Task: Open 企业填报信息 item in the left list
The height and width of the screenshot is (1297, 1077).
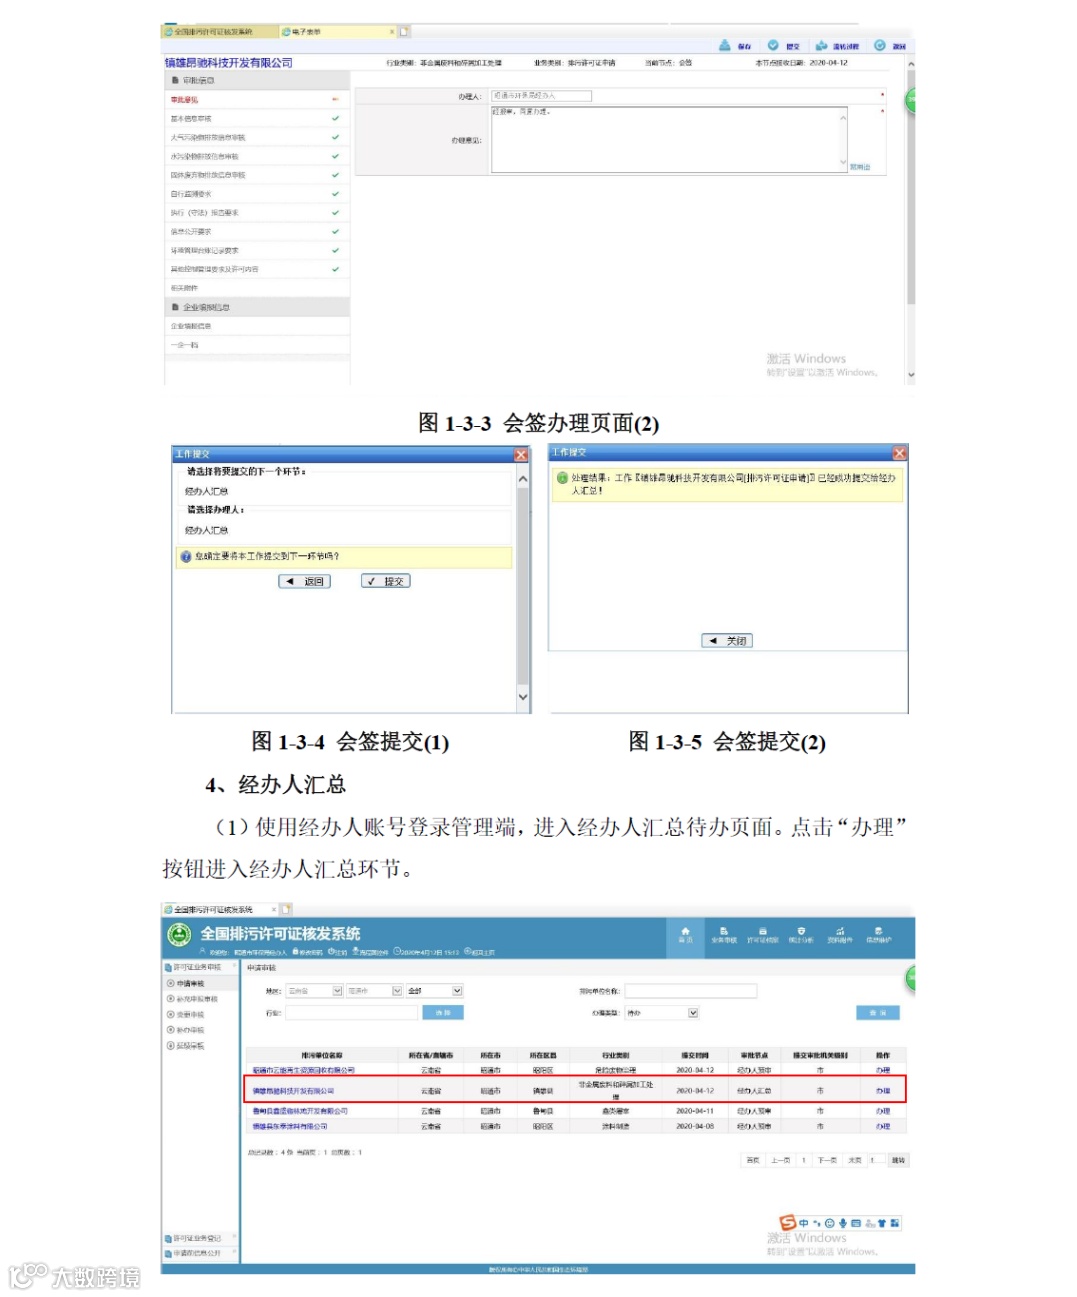Action: 257,326
